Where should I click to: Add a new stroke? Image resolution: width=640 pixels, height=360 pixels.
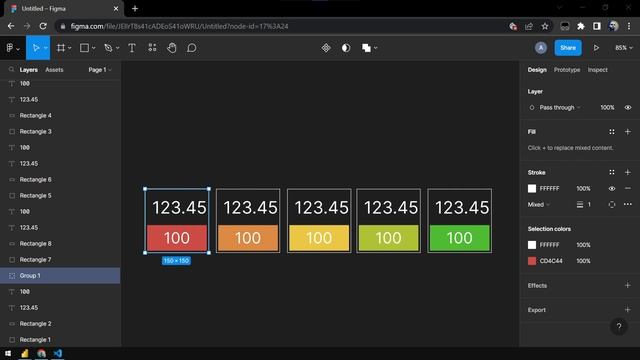coord(628,172)
